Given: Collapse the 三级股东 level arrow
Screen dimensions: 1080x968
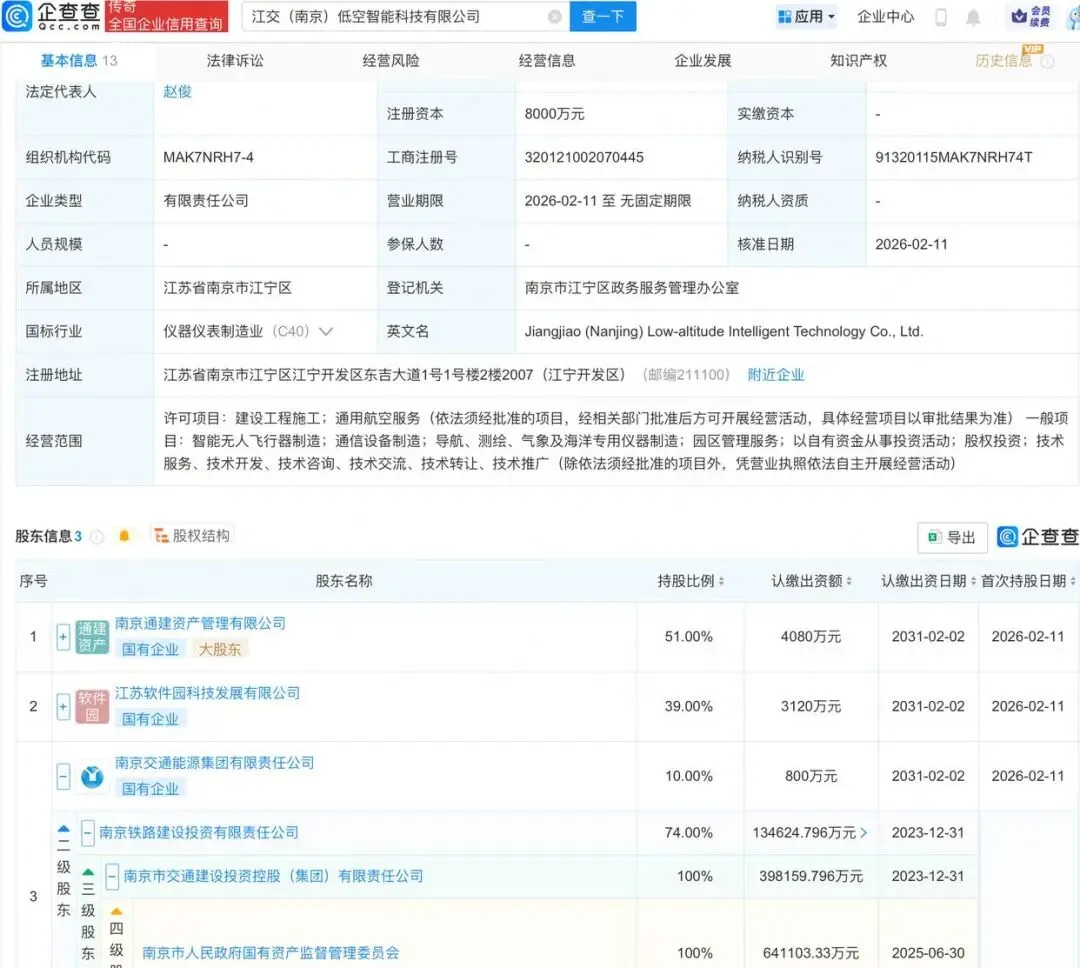Looking at the screenshot, I should pyautogui.click(x=88, y=873).
